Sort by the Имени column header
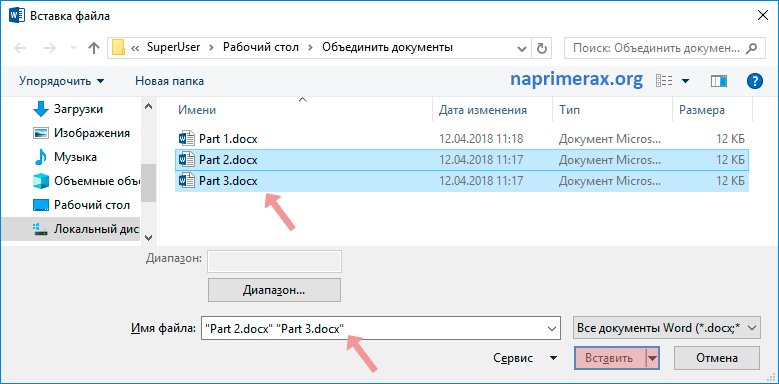 (197, 110)
